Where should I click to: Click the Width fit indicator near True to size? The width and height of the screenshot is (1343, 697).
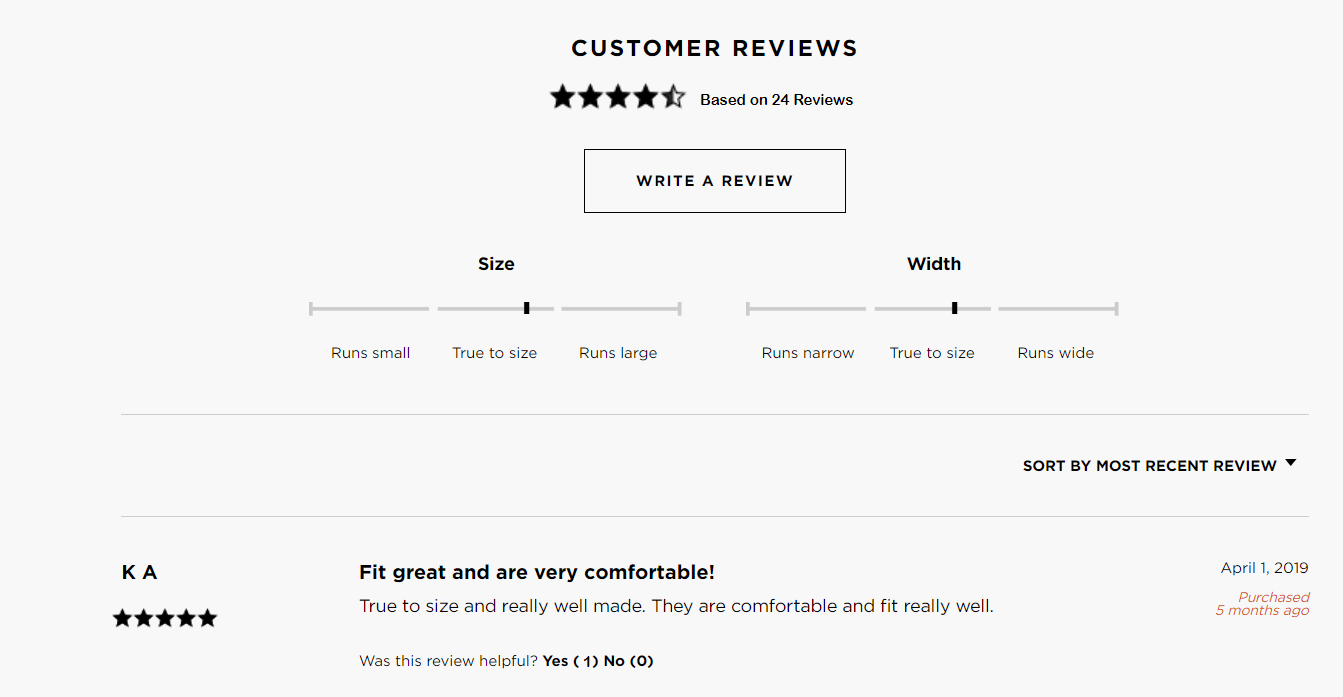pyautogui.click(x=953, y=307)
